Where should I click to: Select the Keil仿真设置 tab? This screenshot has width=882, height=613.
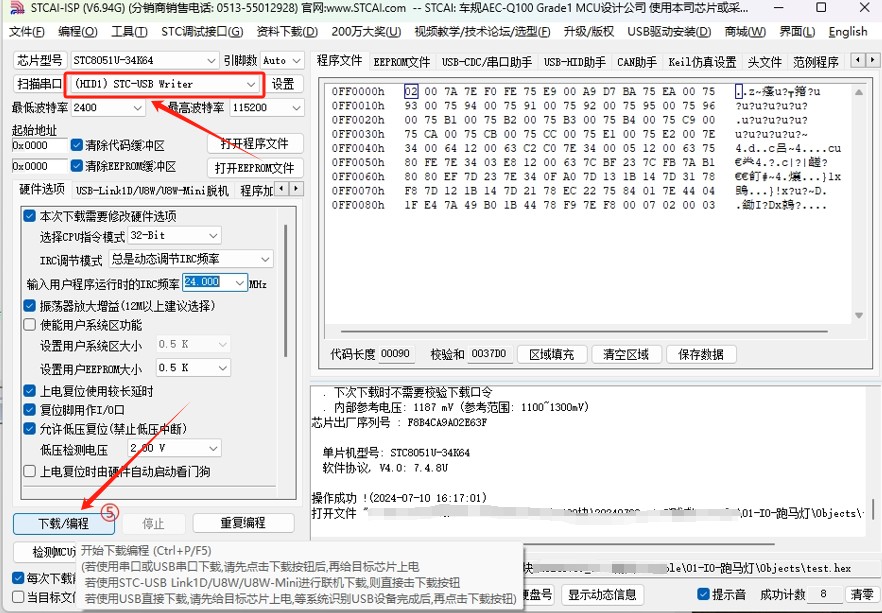702,62
